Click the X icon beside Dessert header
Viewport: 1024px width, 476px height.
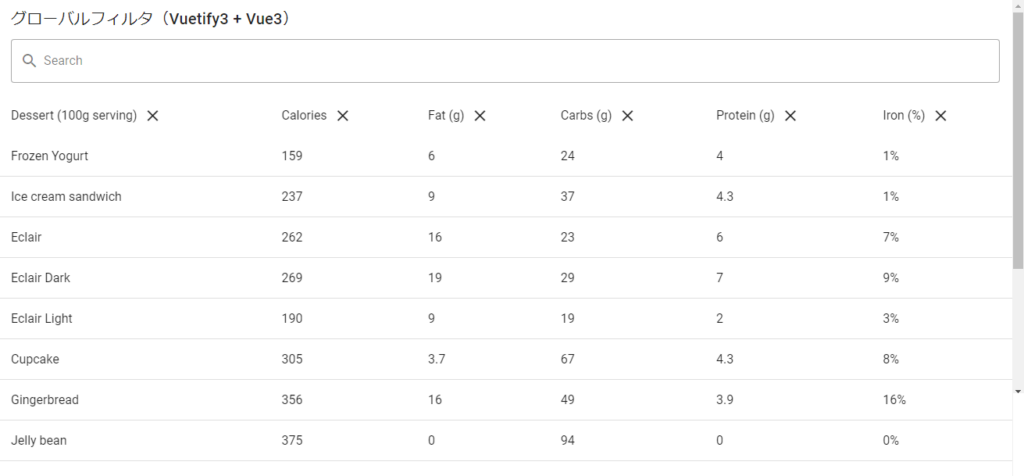point(152,116)
